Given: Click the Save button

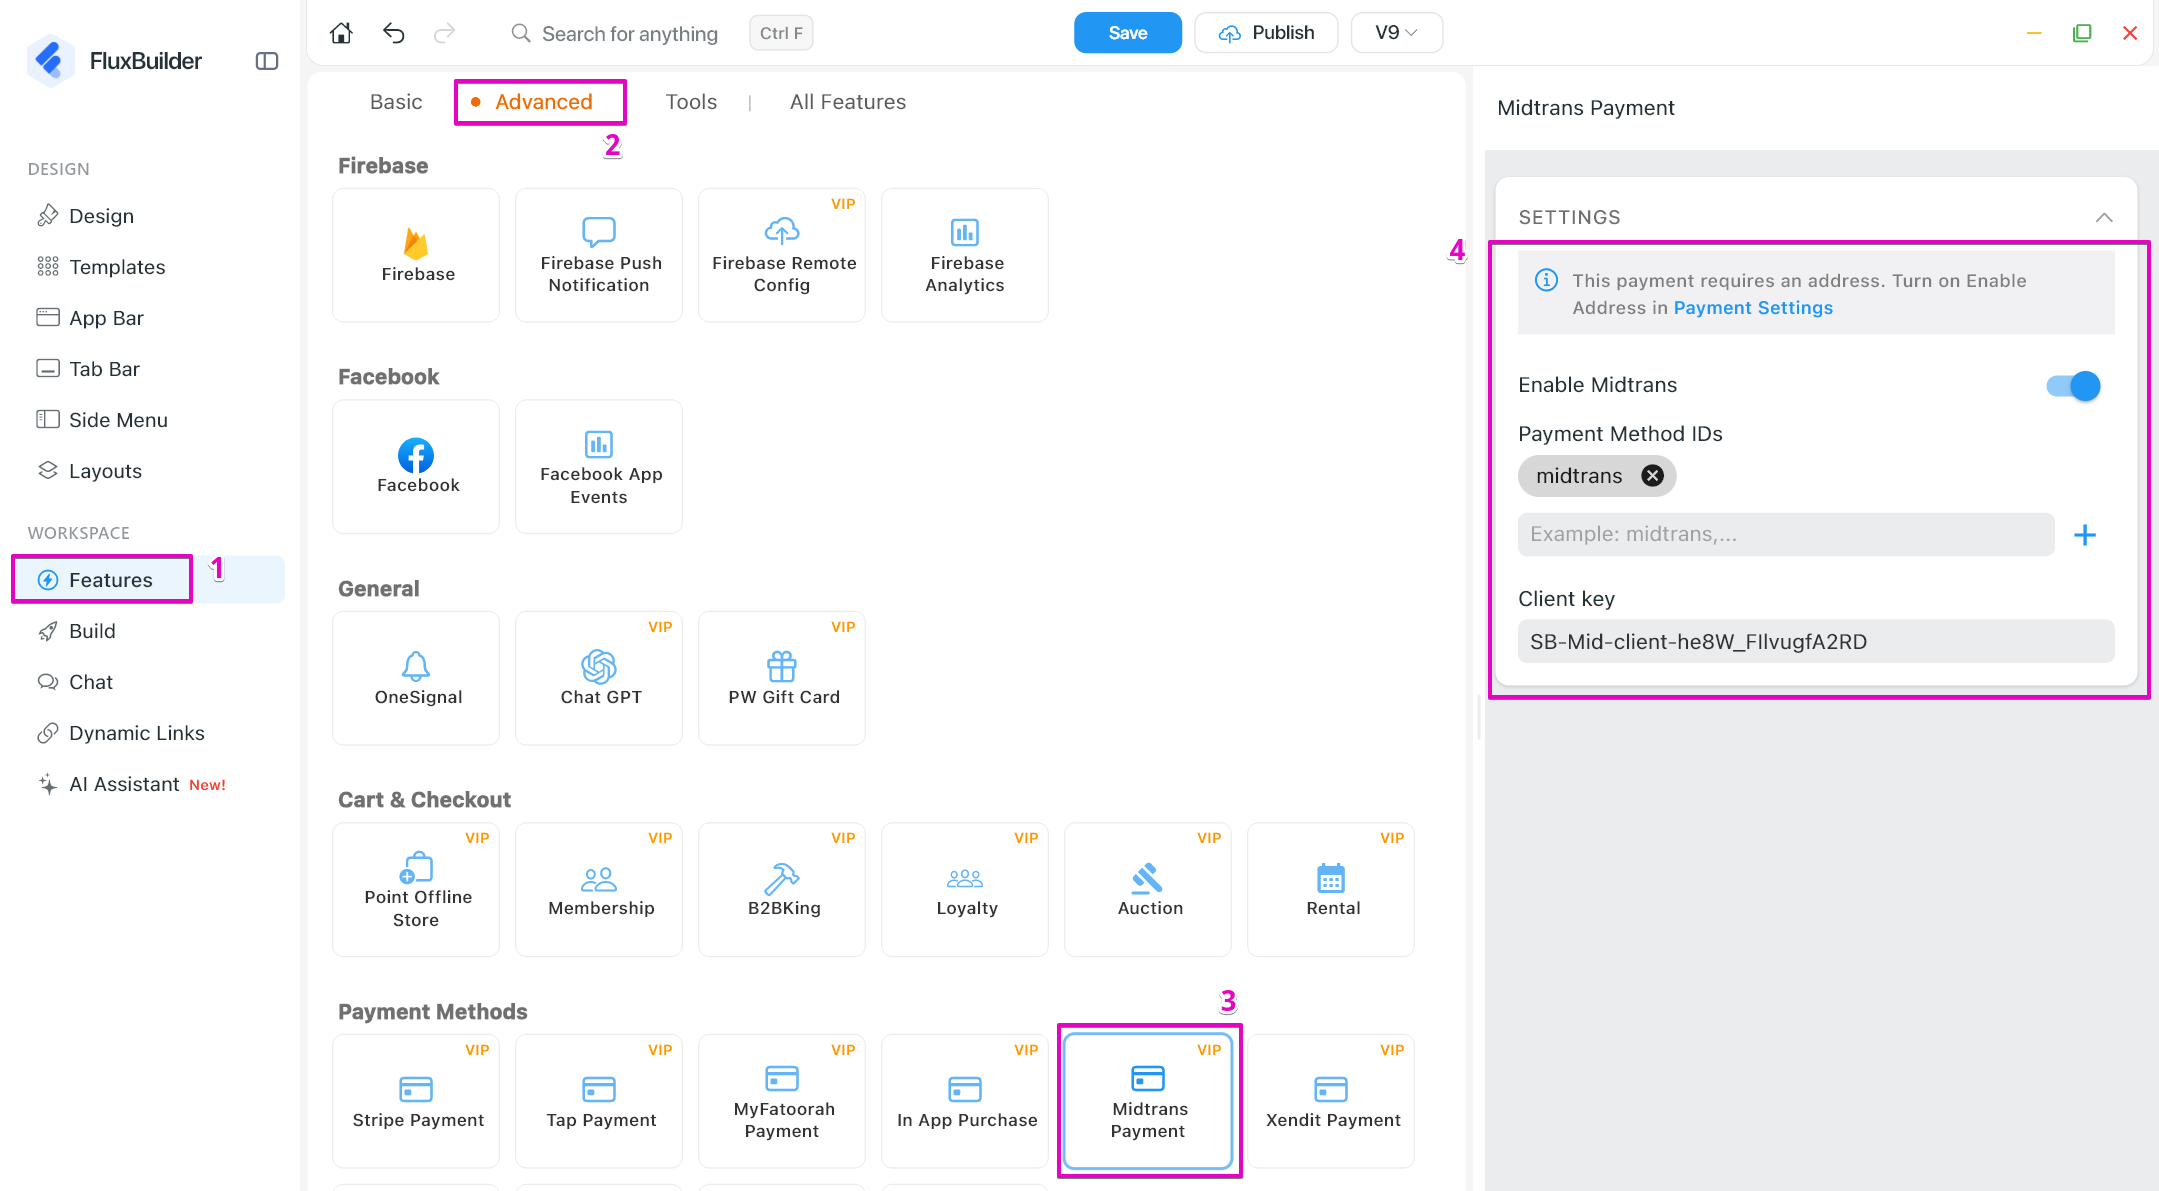Looking at the screenshot, I should pyautogui.click(x=1127, y=33).
